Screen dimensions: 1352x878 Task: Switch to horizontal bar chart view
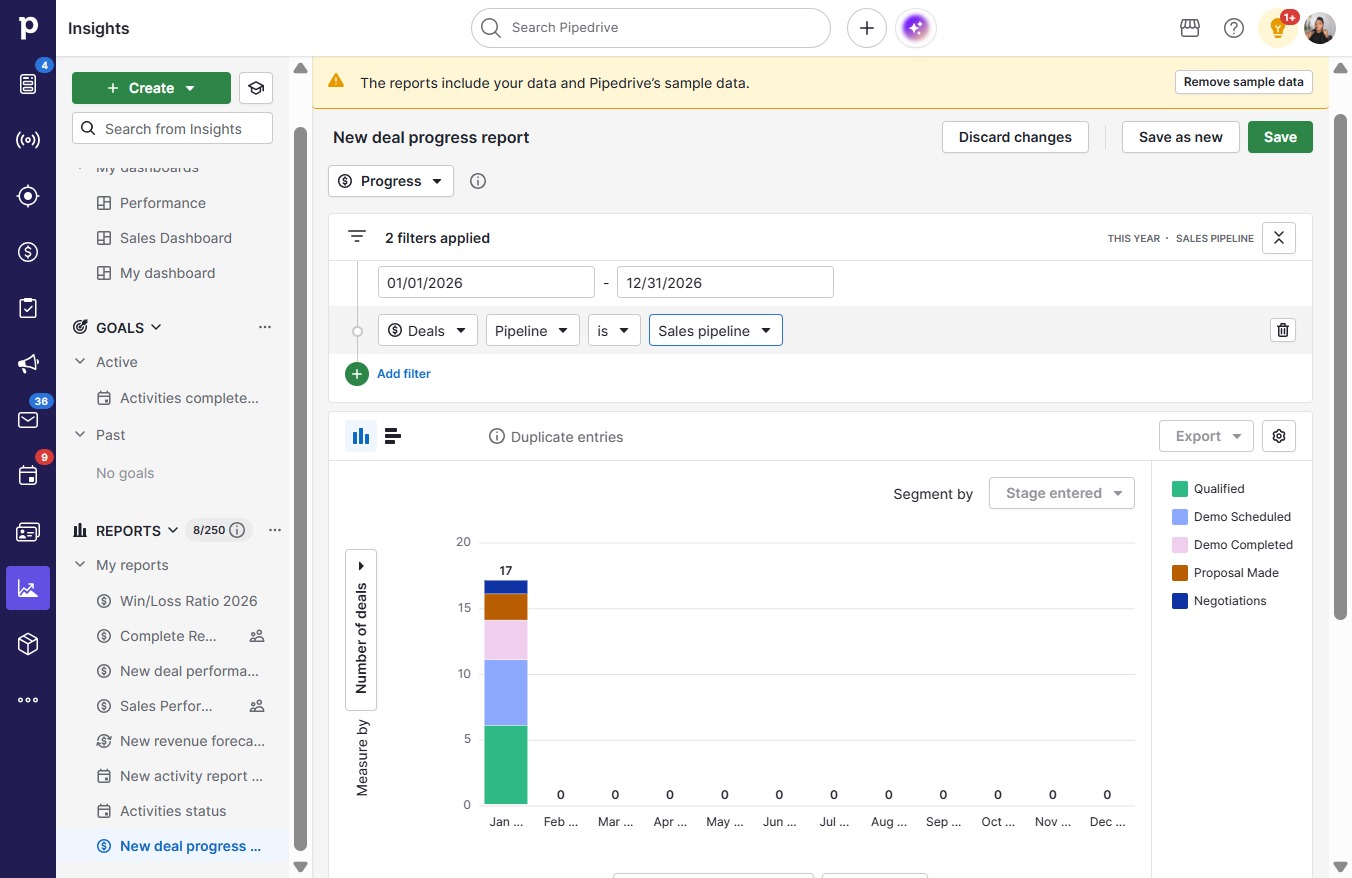[393, 436]
